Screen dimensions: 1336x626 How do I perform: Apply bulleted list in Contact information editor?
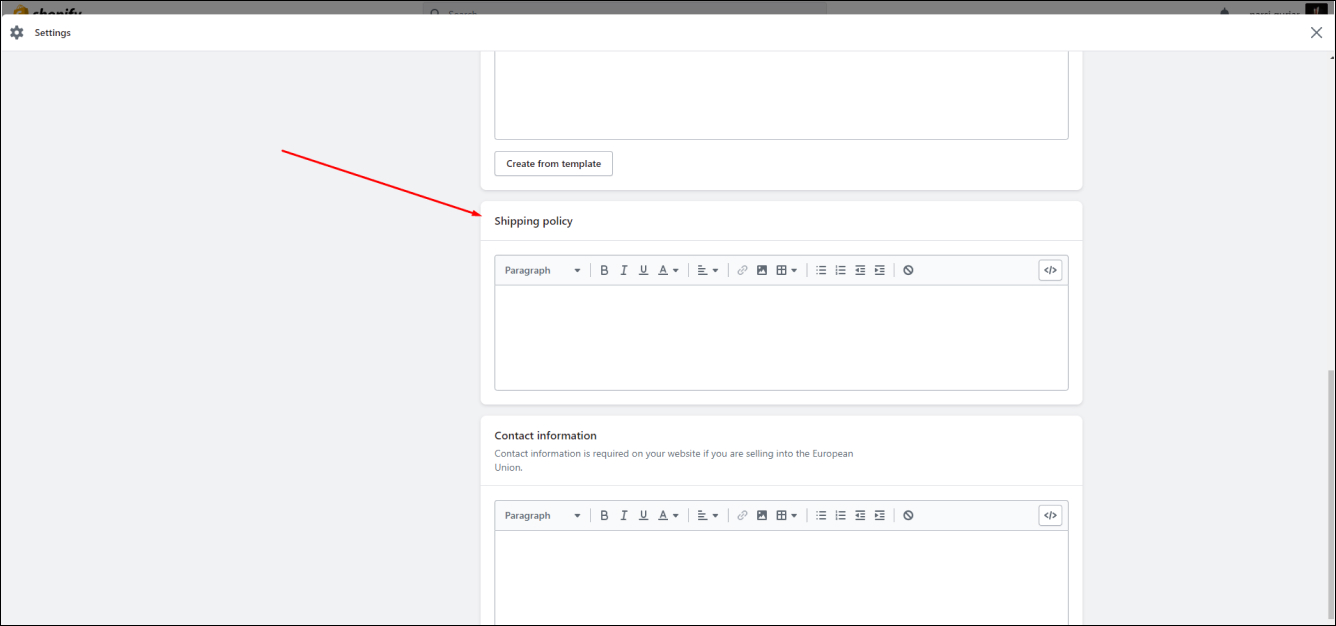pos(821,515)
